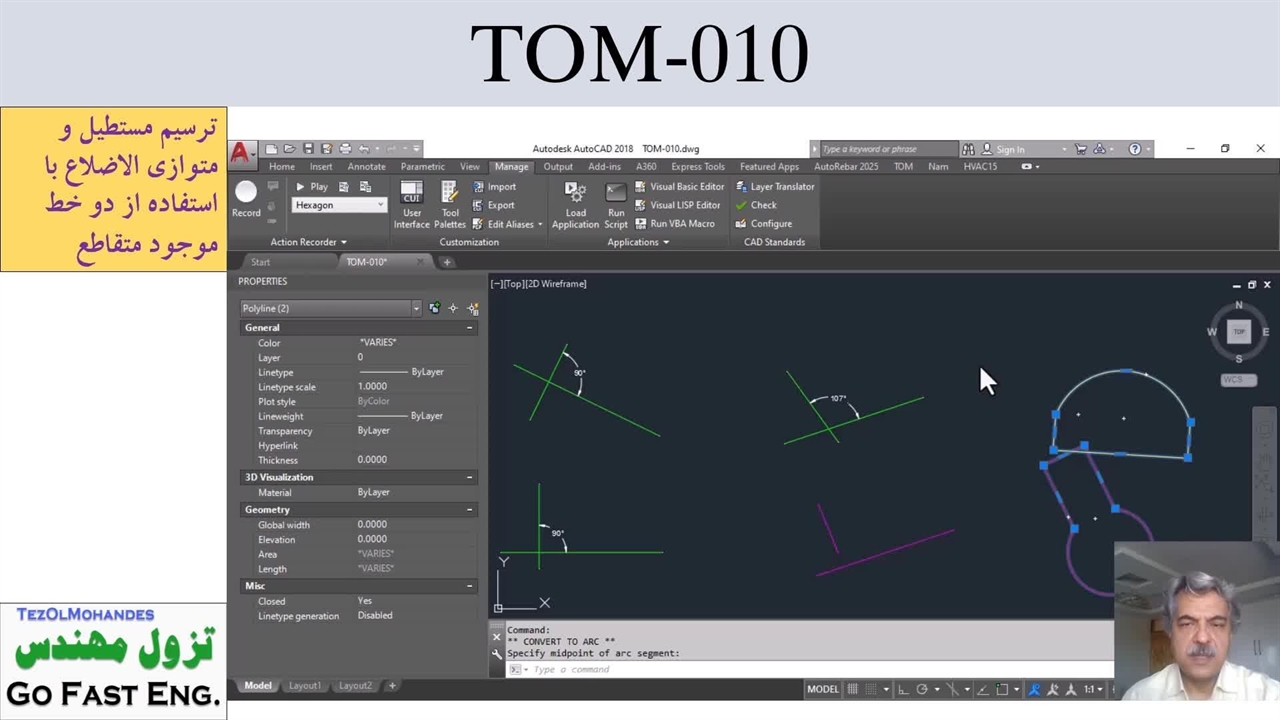Click the Select Objects crosshair icon

[x=453, y=309]
